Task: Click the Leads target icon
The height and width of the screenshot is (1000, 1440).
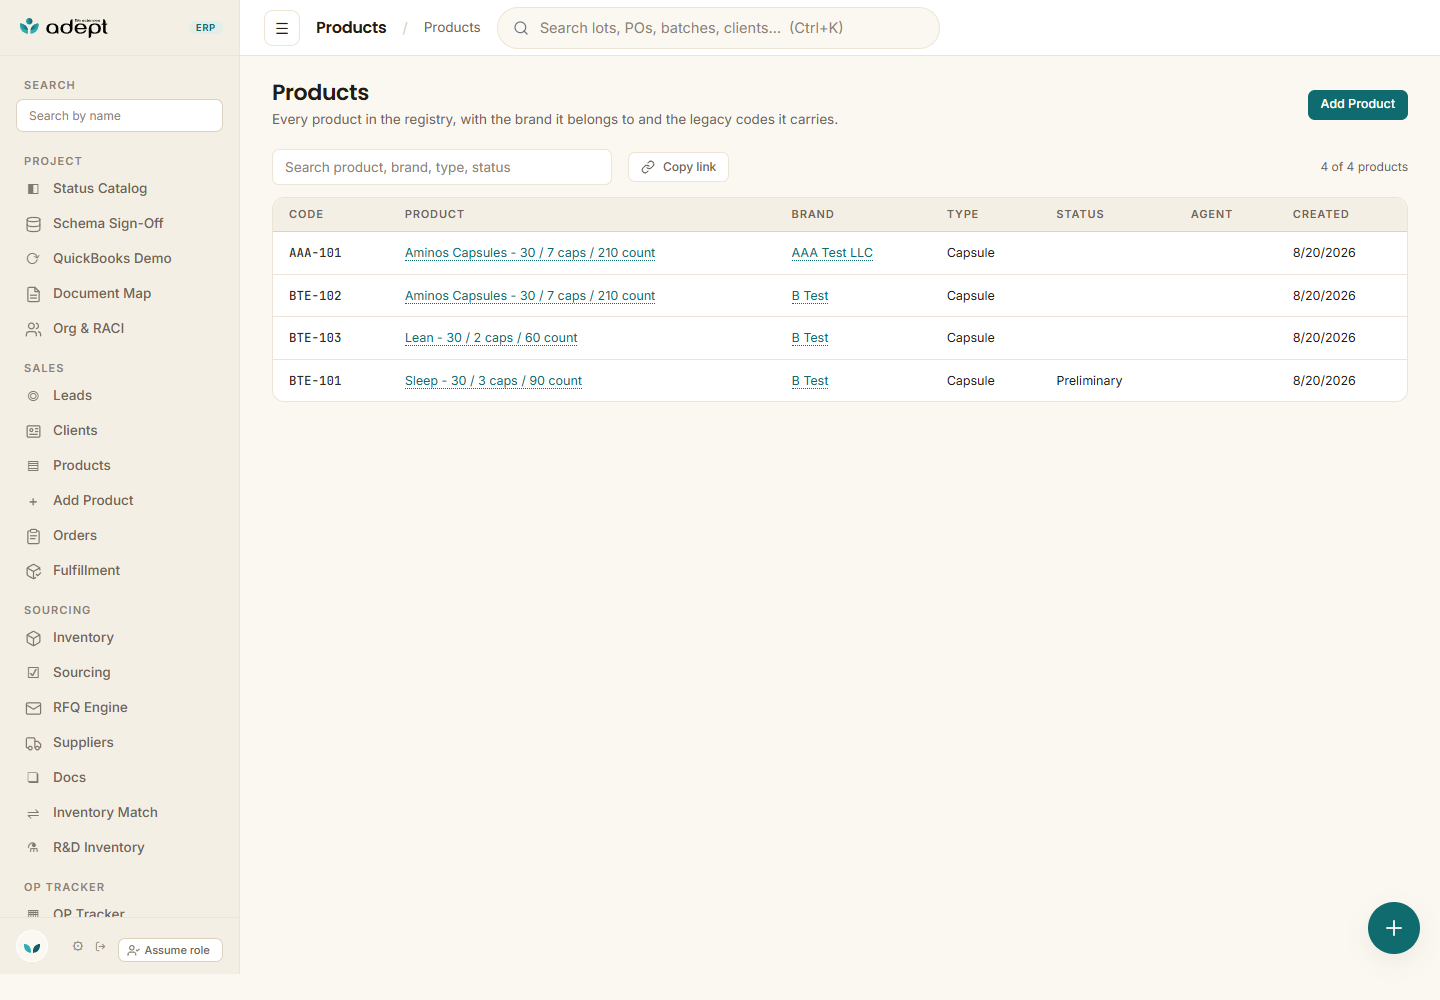Action: [33, 396]
